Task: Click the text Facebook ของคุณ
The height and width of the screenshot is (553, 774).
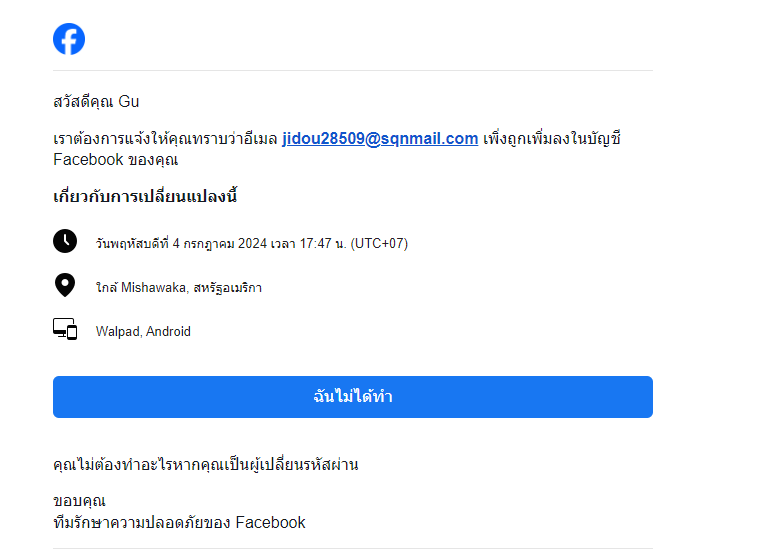Action: (x=116, y=160)
